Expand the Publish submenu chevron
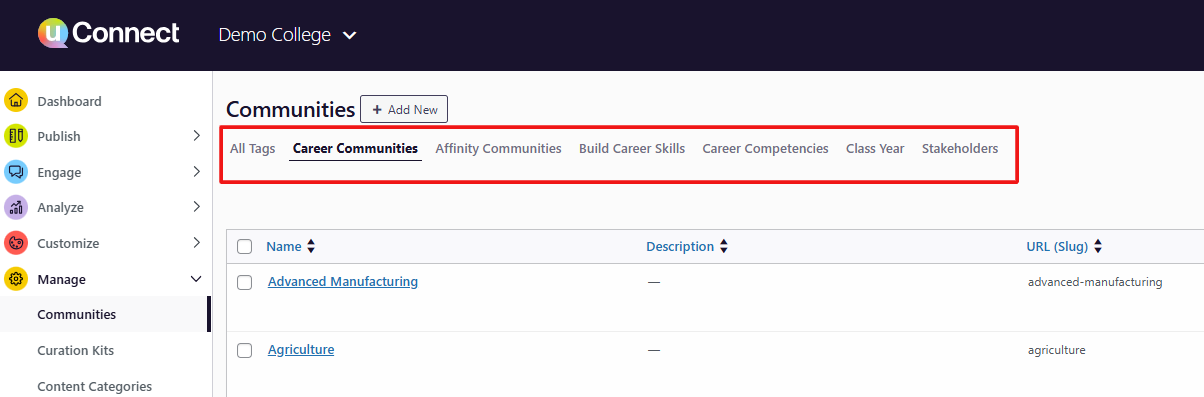 point(196,136)
